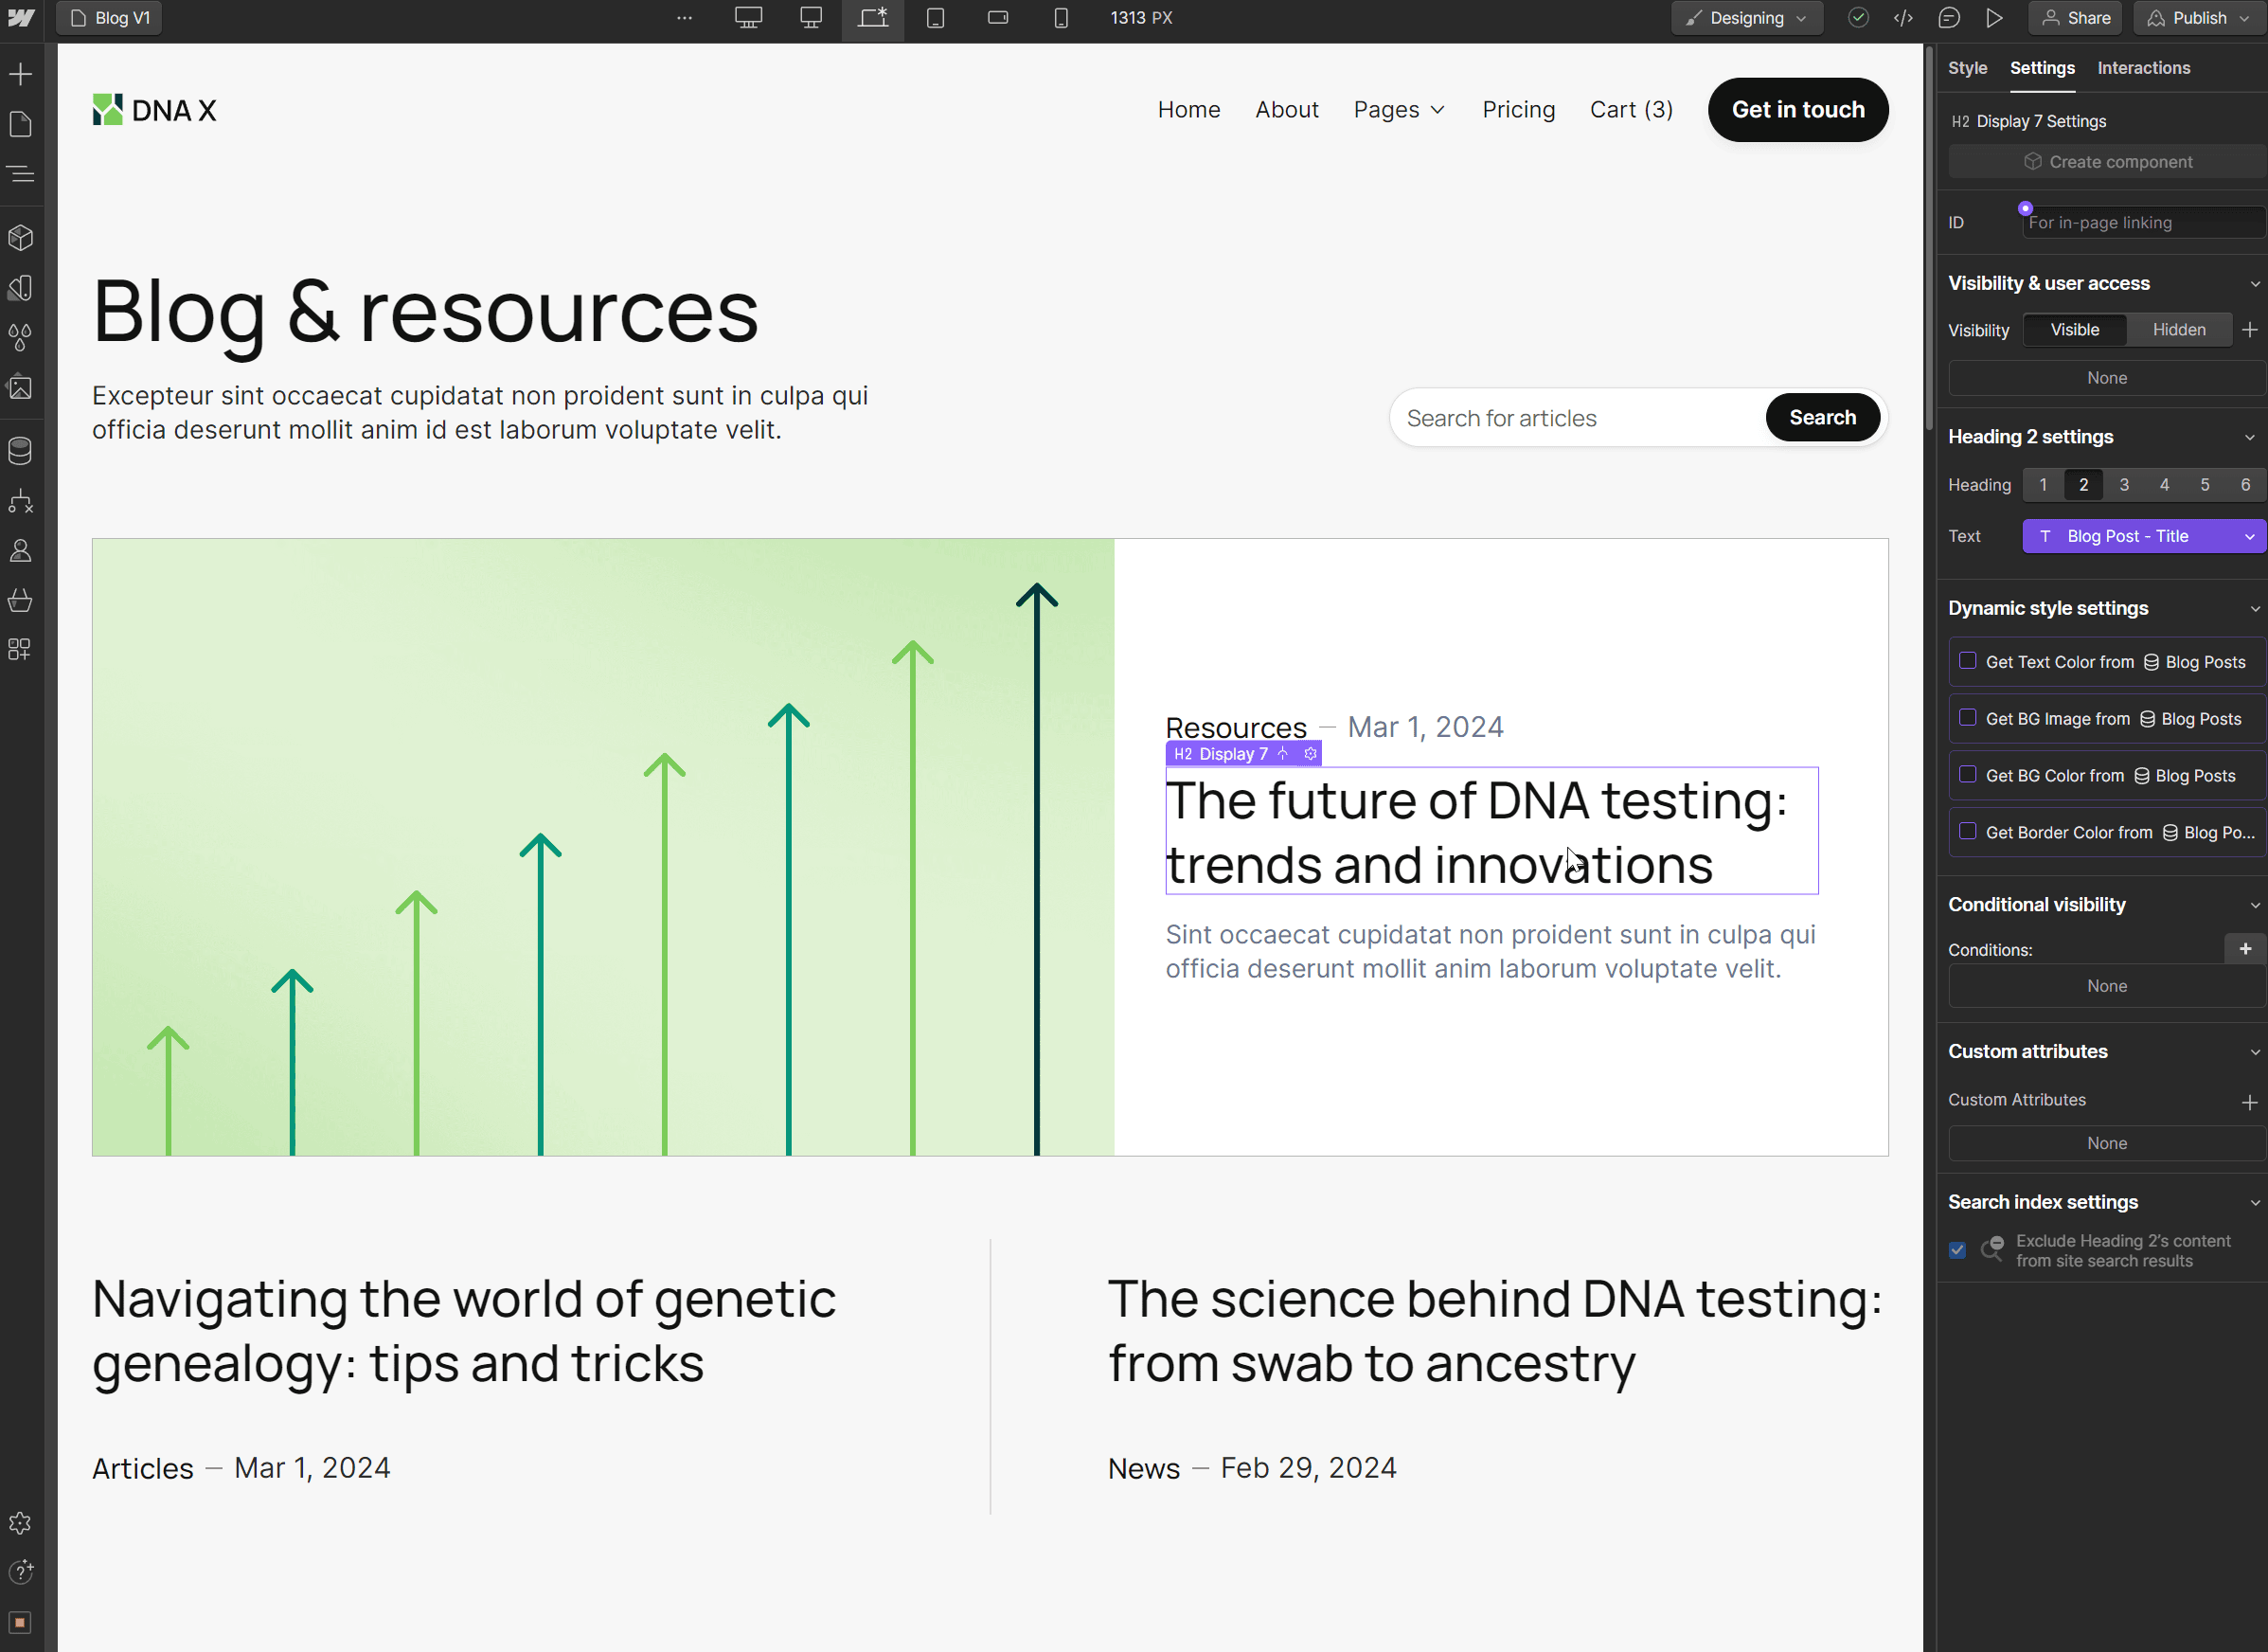Open the Users panel icon
The width and height of the screenshot is (2268, 1652).
point(21,551)
